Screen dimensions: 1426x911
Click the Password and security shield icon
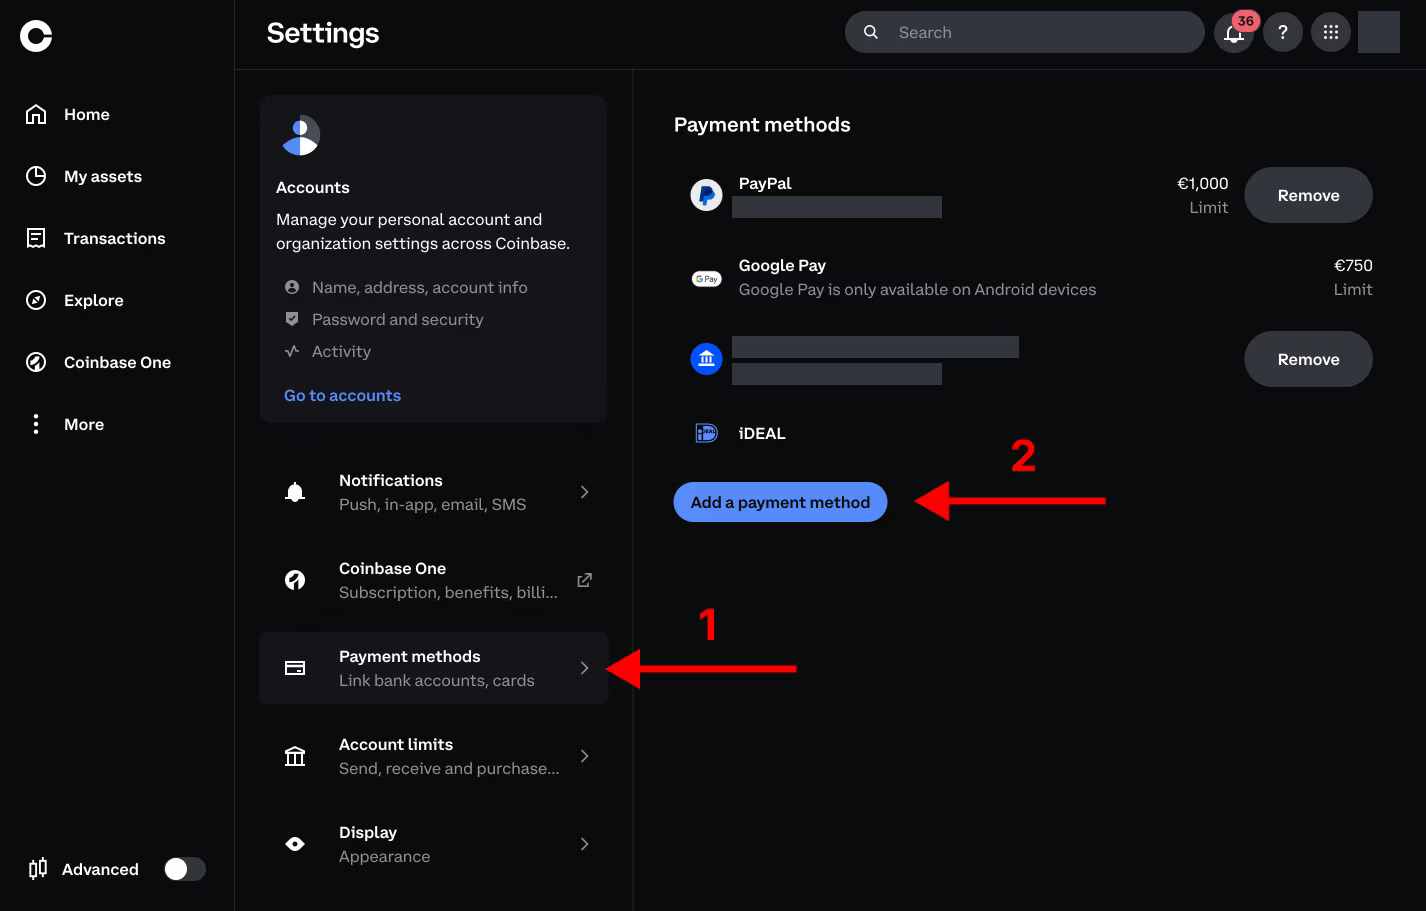click(292, 319)
